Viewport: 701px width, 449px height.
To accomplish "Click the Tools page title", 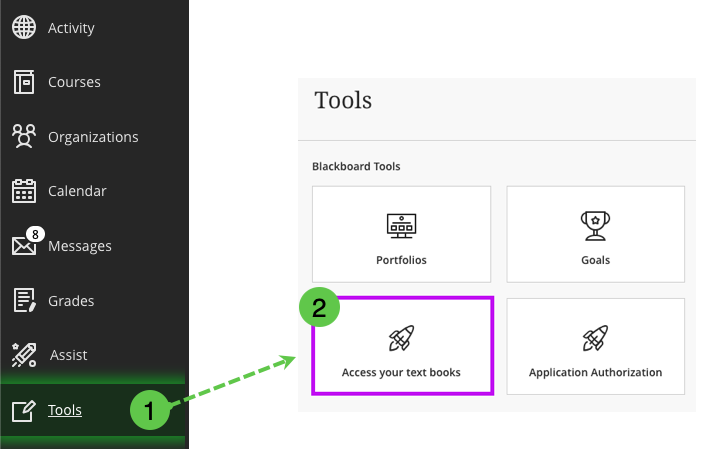I will pos(343,100).
